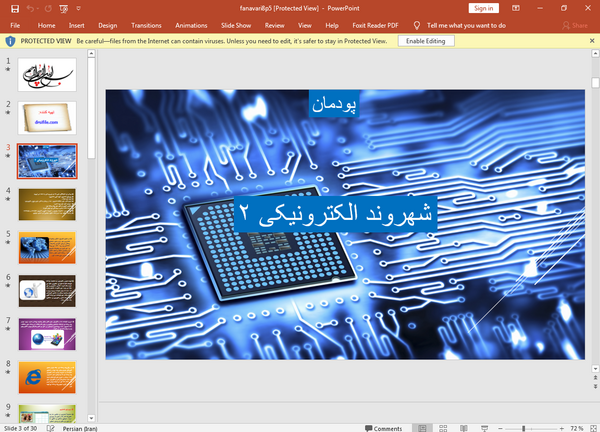Open the Review tab
Screen dimensions: 600x432
274,26
